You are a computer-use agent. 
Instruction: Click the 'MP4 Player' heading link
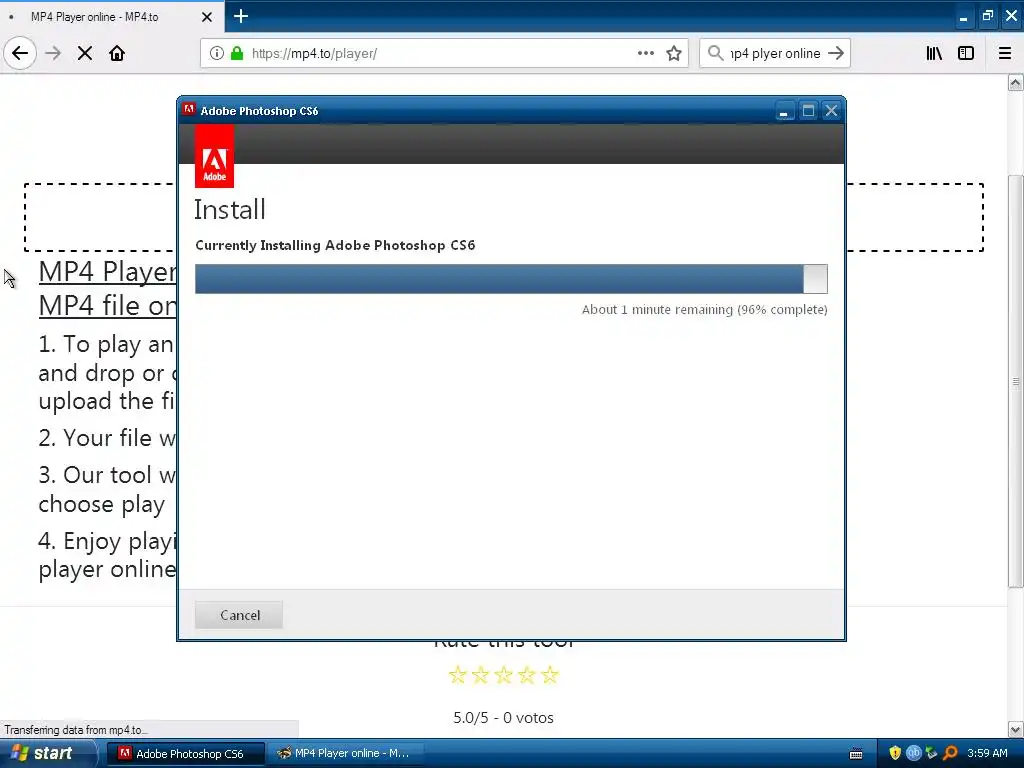click(x=107, y=272)
